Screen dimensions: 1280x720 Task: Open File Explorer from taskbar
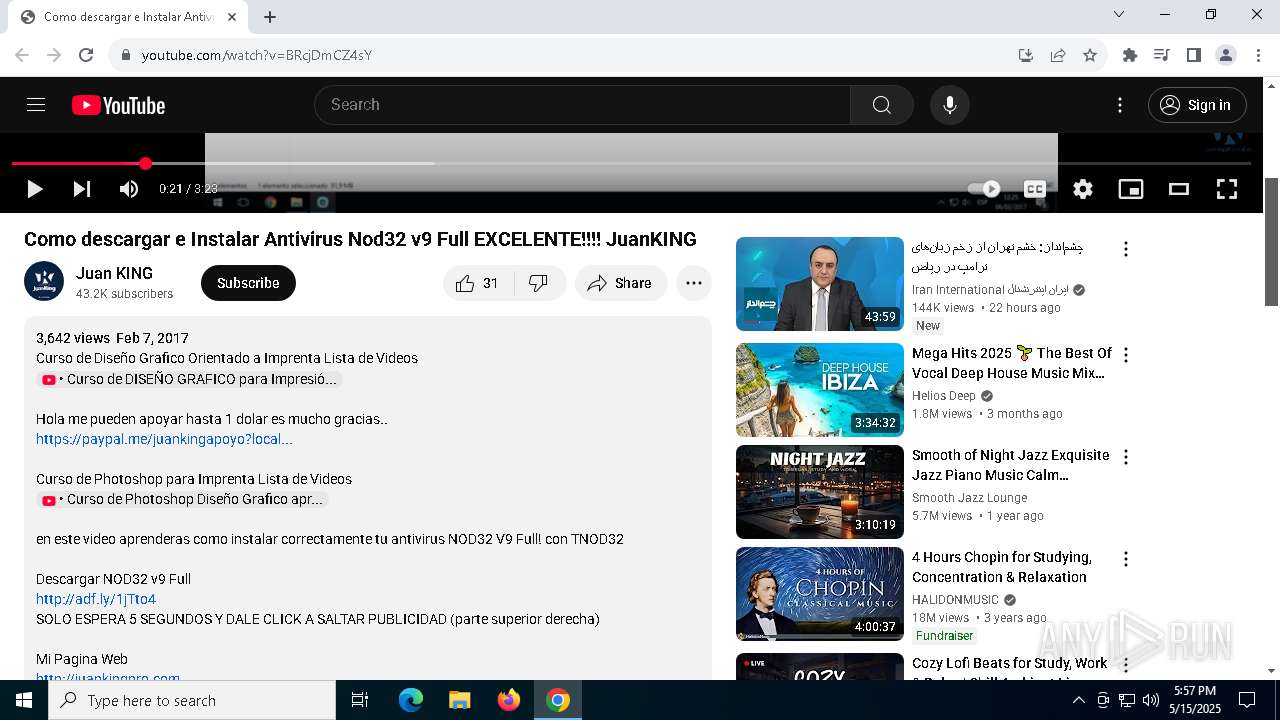click(459, 700)
